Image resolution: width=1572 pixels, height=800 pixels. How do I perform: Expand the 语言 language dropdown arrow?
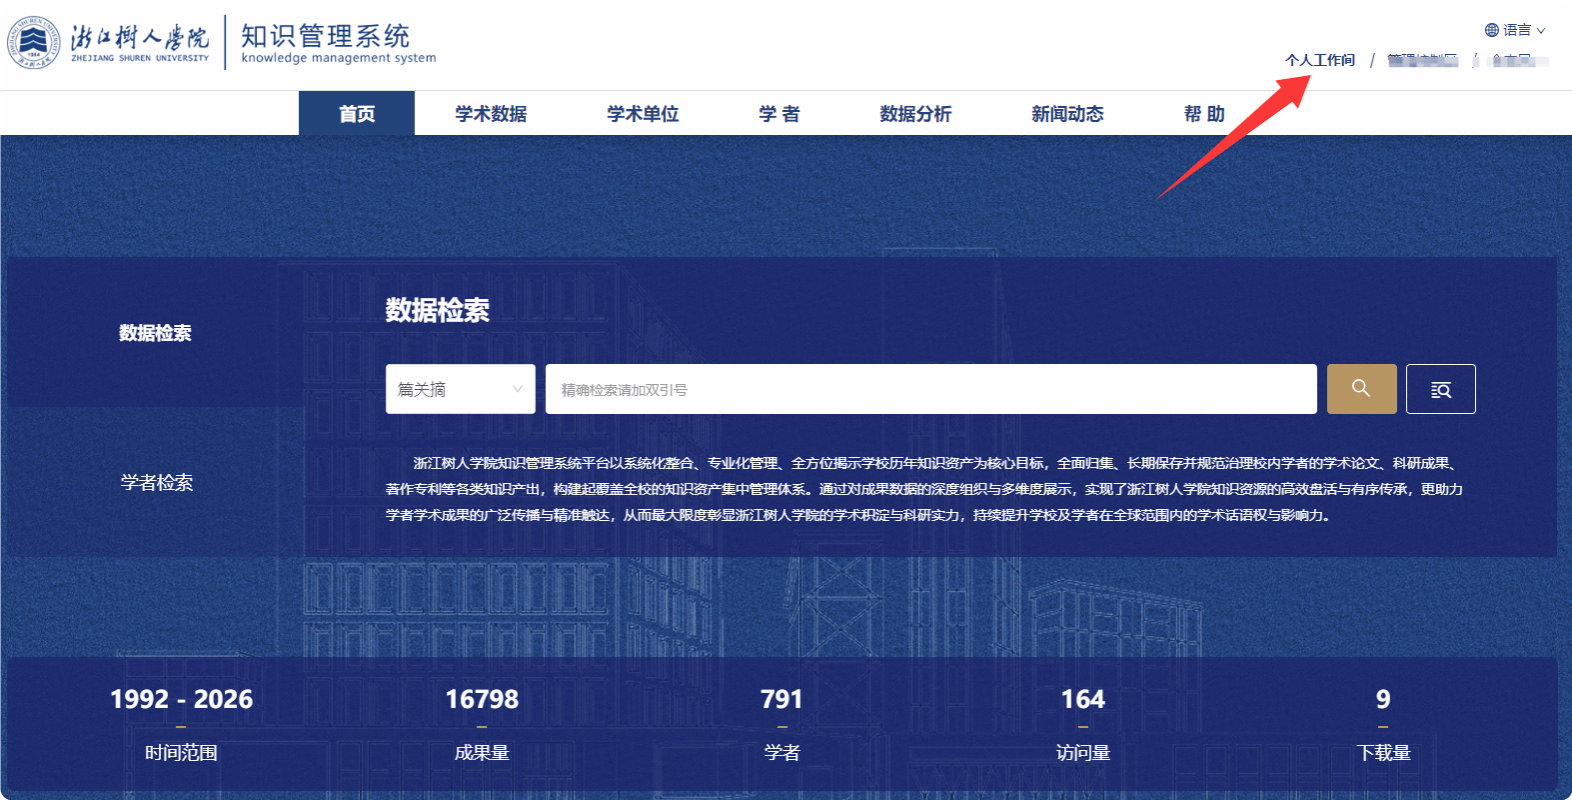tap(1541, 31)
